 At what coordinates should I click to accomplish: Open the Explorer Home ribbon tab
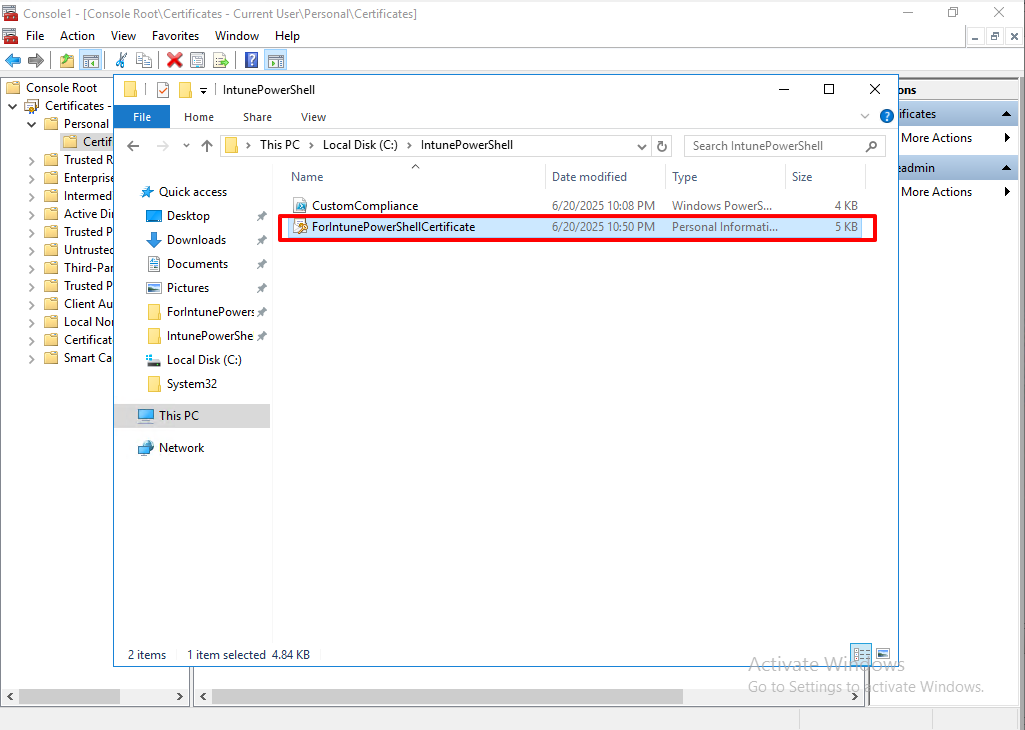pos(199,117)
